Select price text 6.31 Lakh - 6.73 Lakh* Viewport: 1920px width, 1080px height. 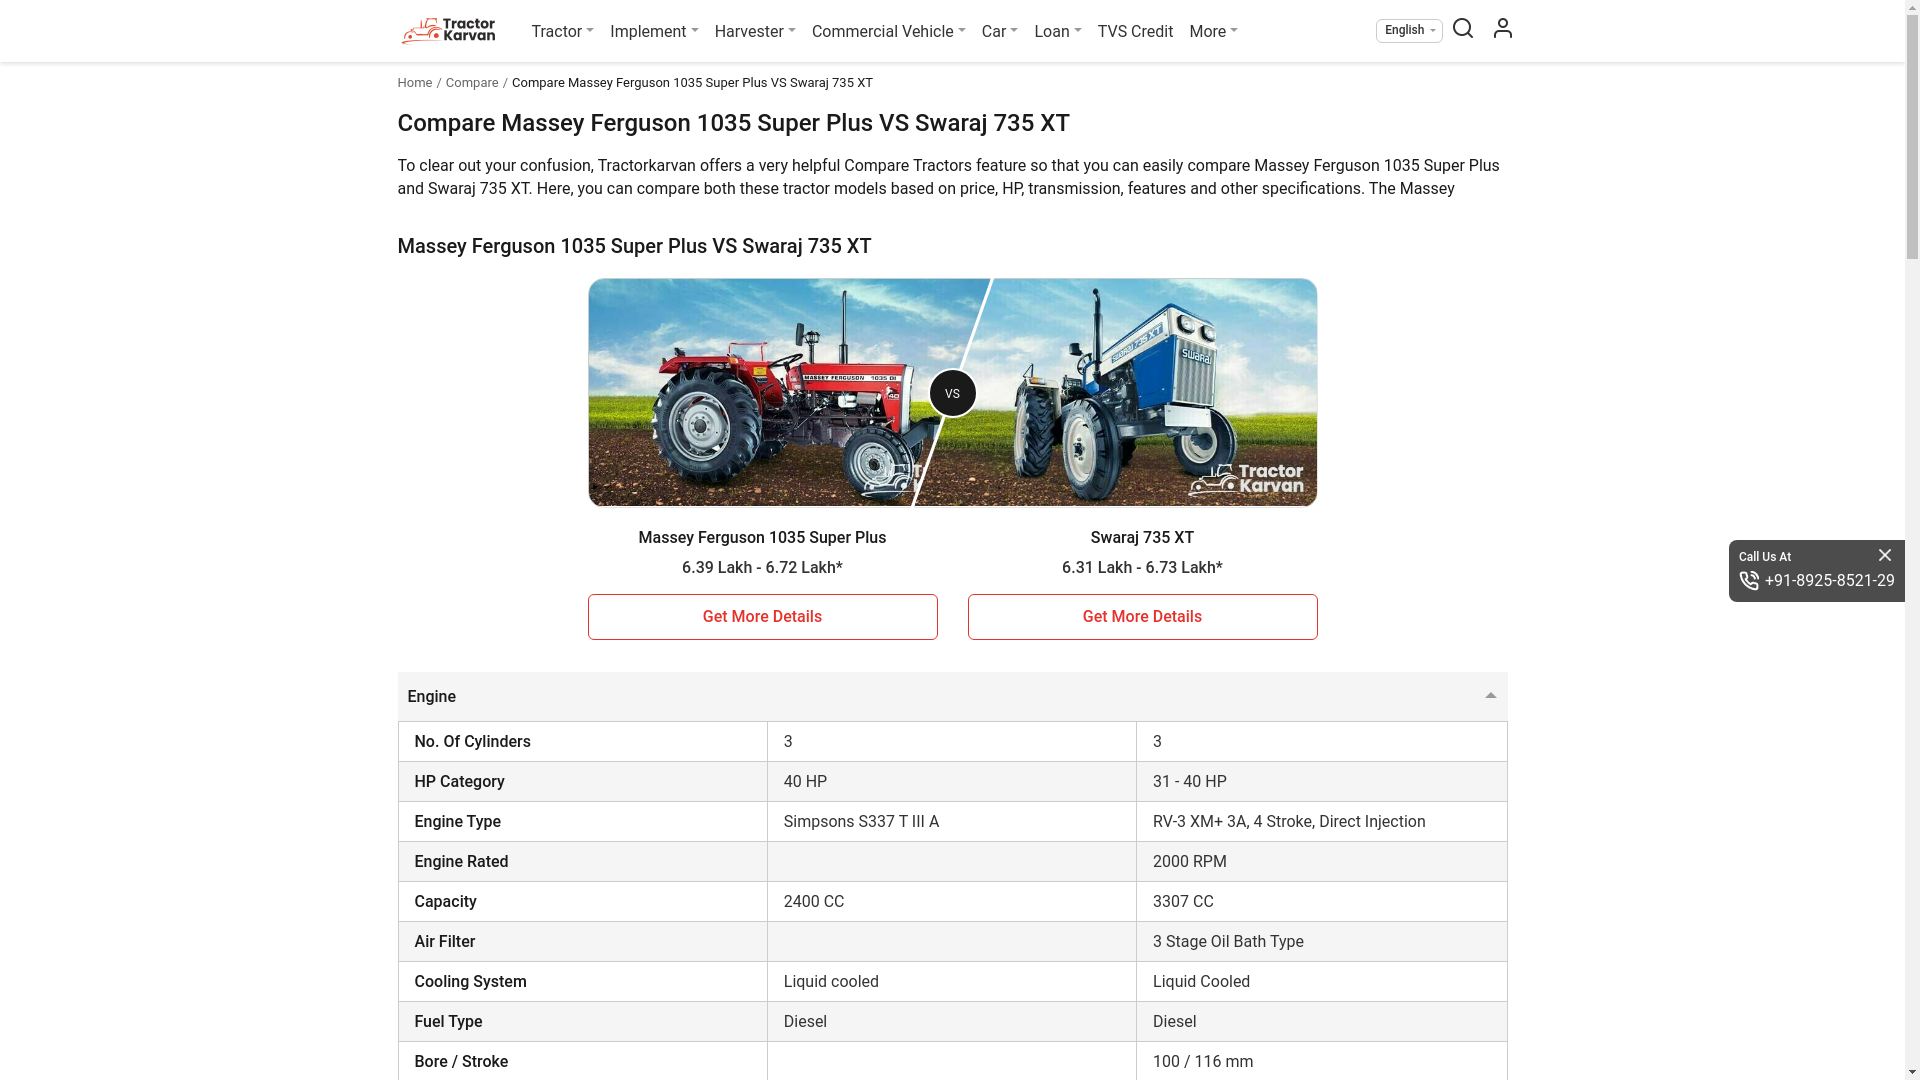(x=1142, y=568)
